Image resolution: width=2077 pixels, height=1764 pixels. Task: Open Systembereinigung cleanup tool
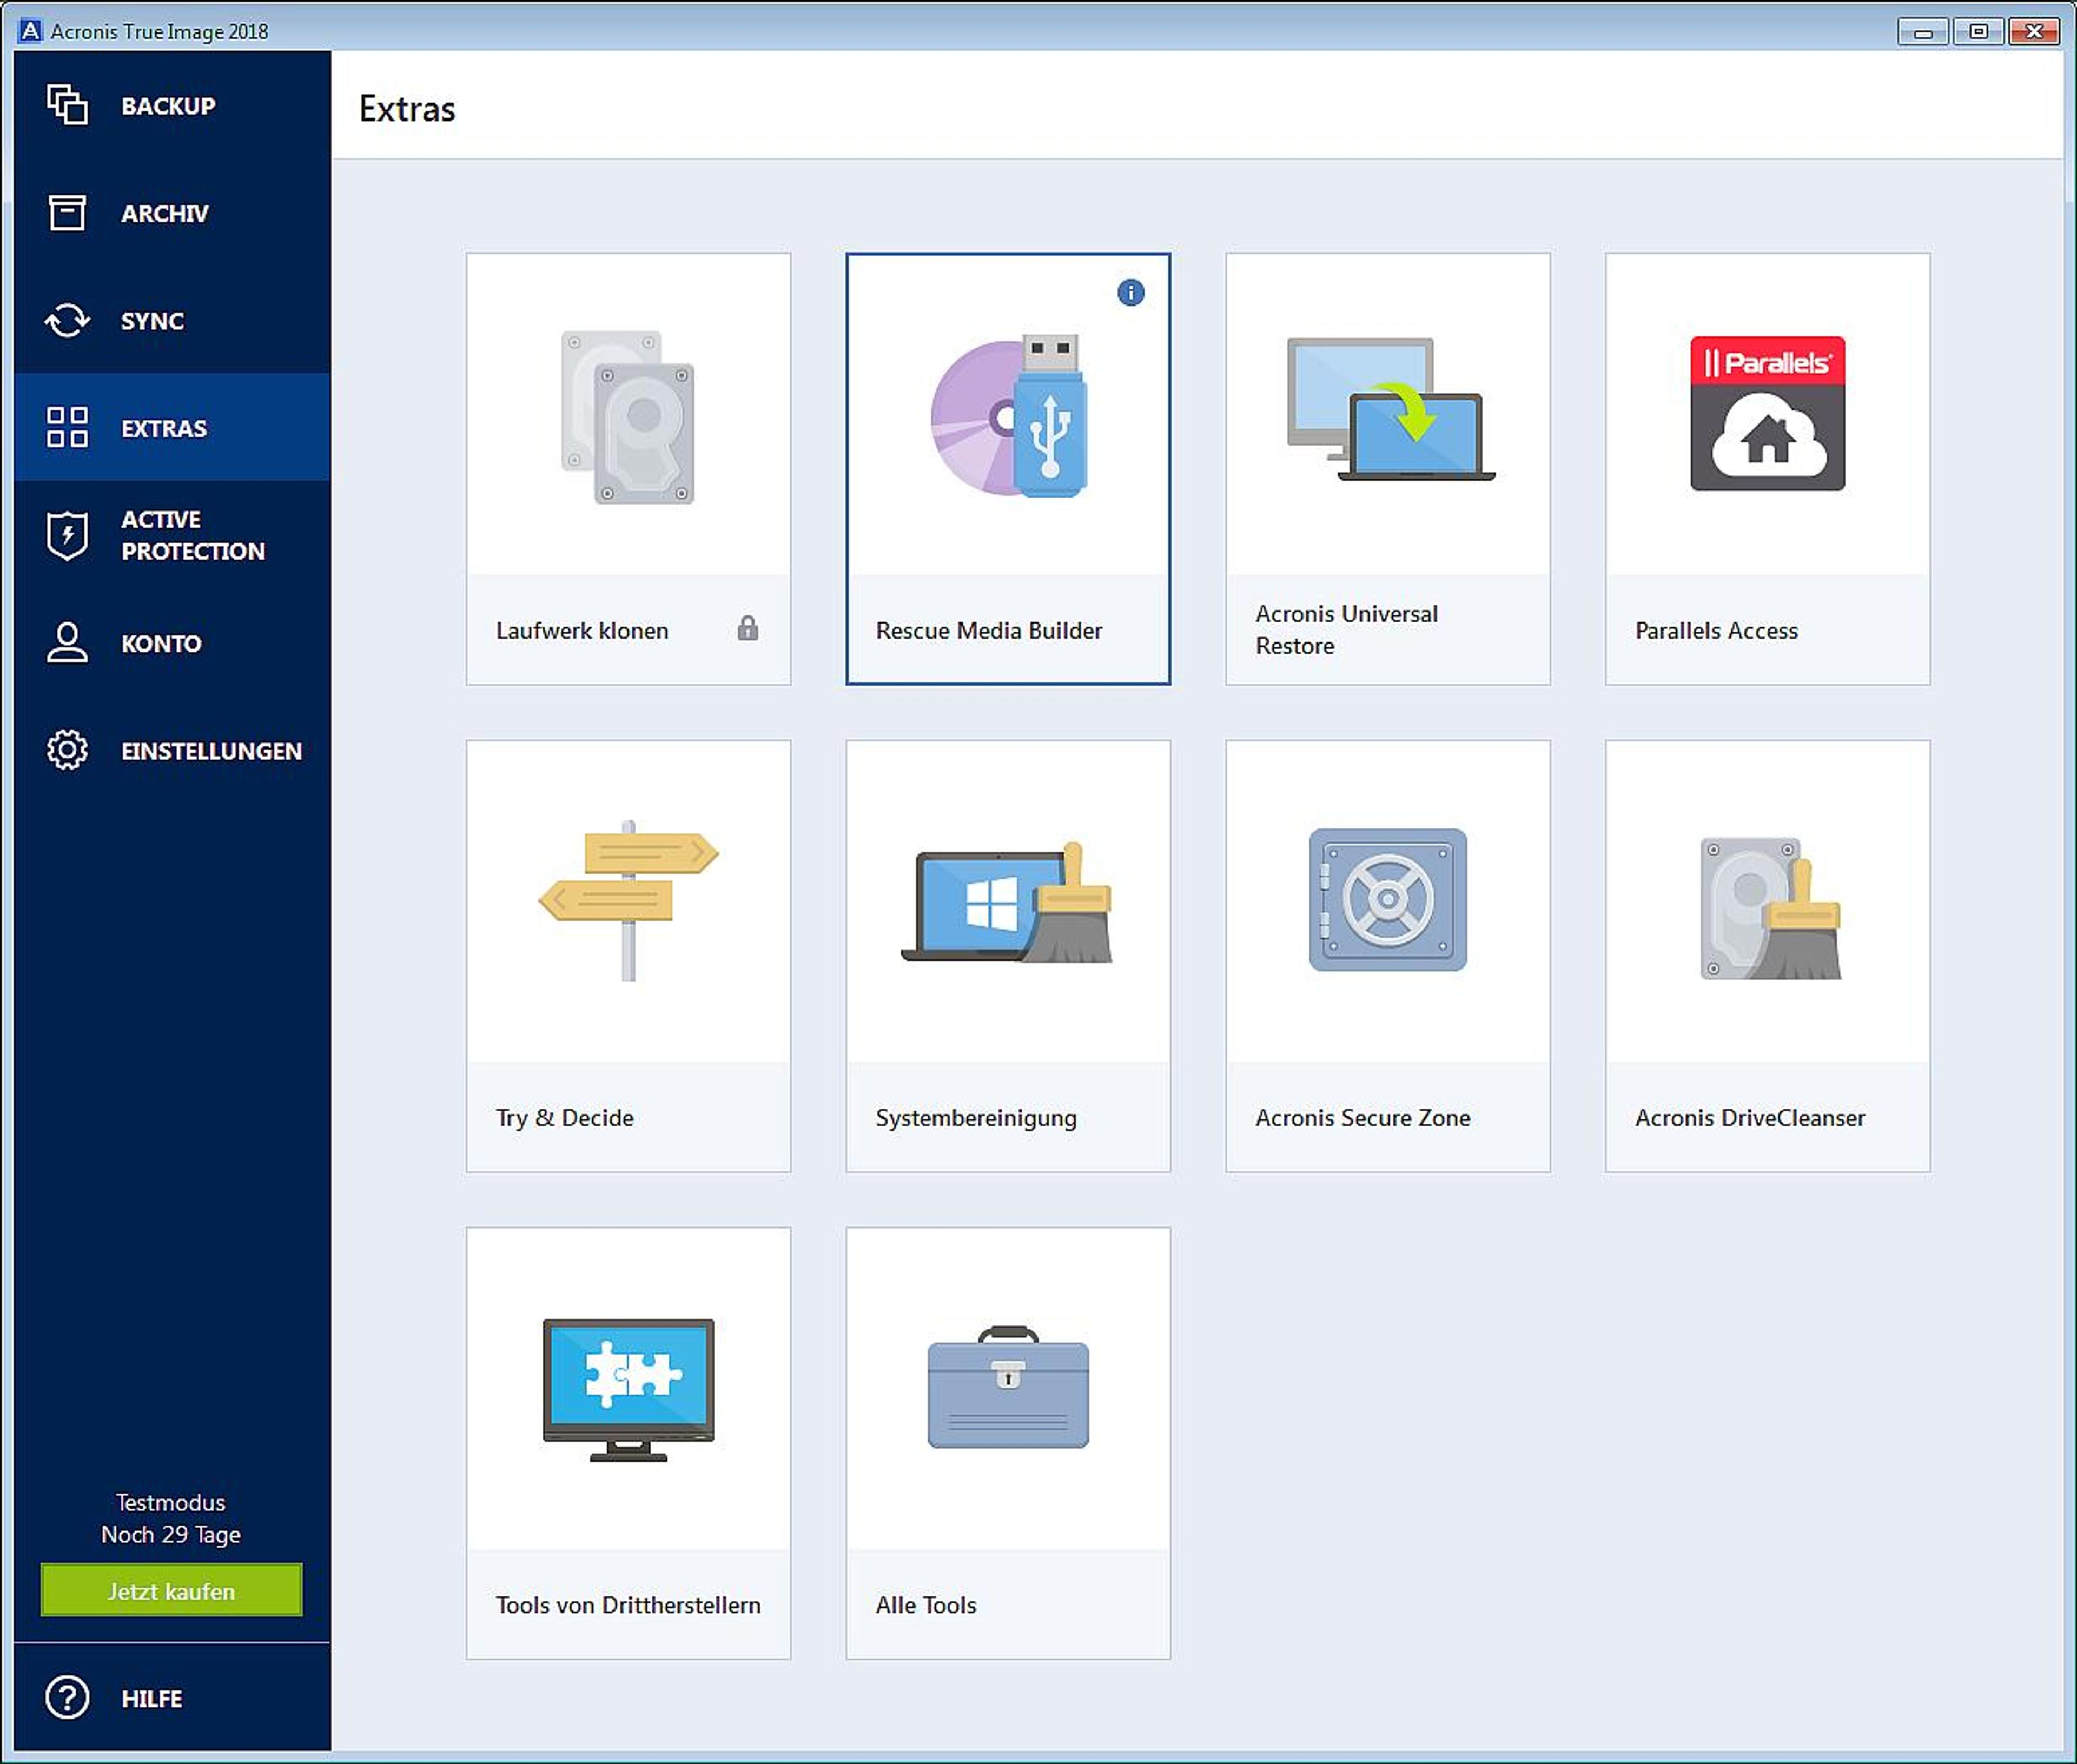coord(1008,956)
